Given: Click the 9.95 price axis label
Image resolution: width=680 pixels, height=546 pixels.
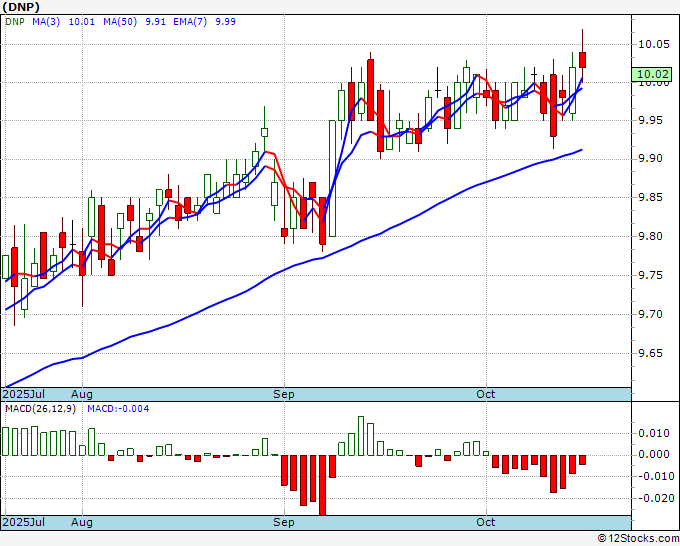Looking at the screenshot, I should 653,120.
